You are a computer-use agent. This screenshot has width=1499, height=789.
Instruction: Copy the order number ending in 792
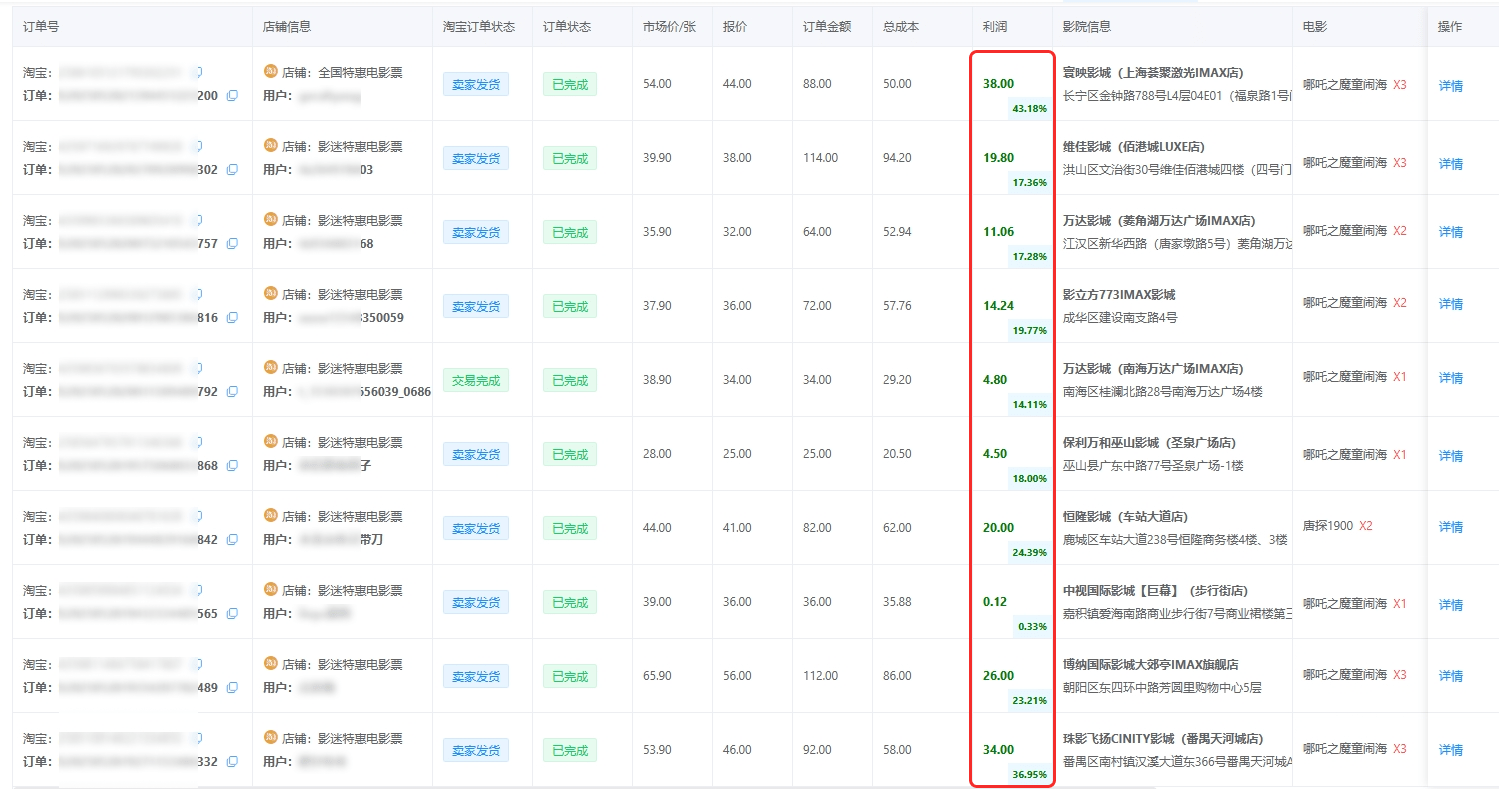point(232,392)
